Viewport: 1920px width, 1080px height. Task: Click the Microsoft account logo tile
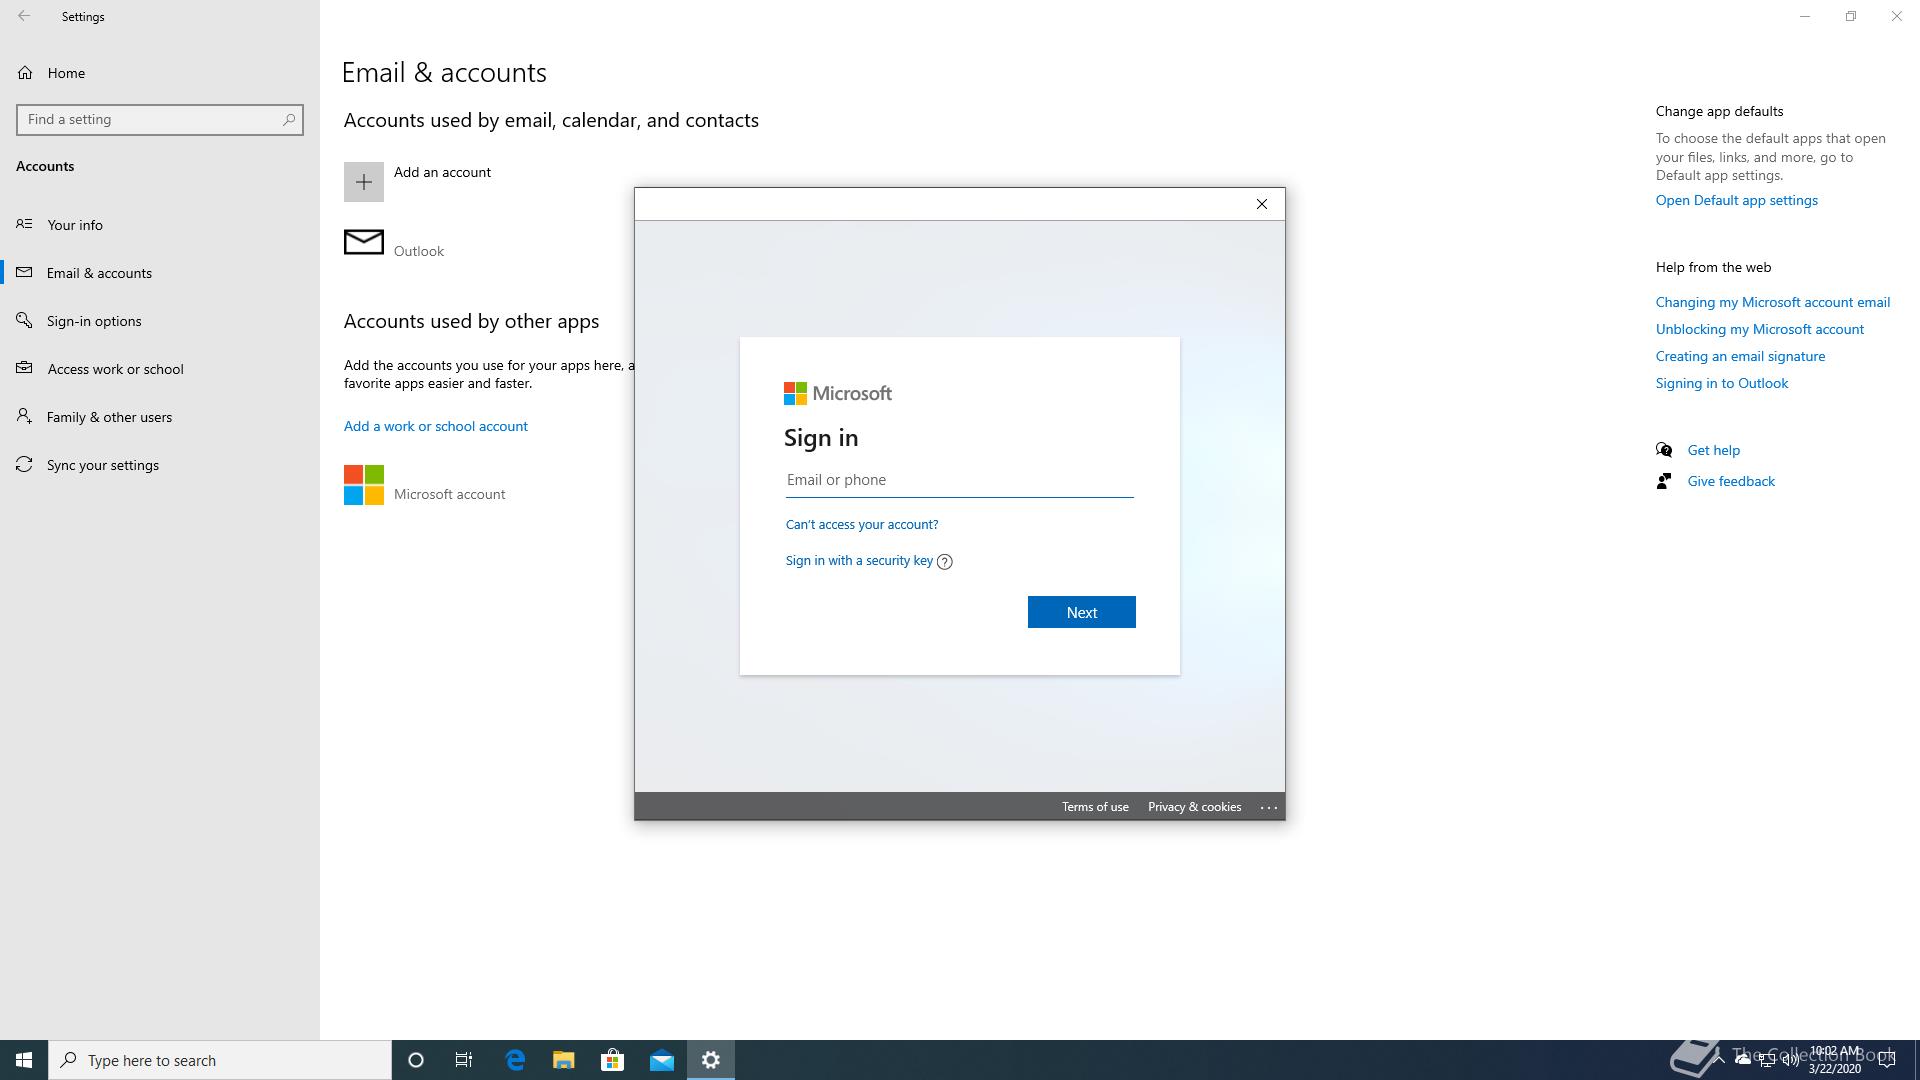click(364, 485)
